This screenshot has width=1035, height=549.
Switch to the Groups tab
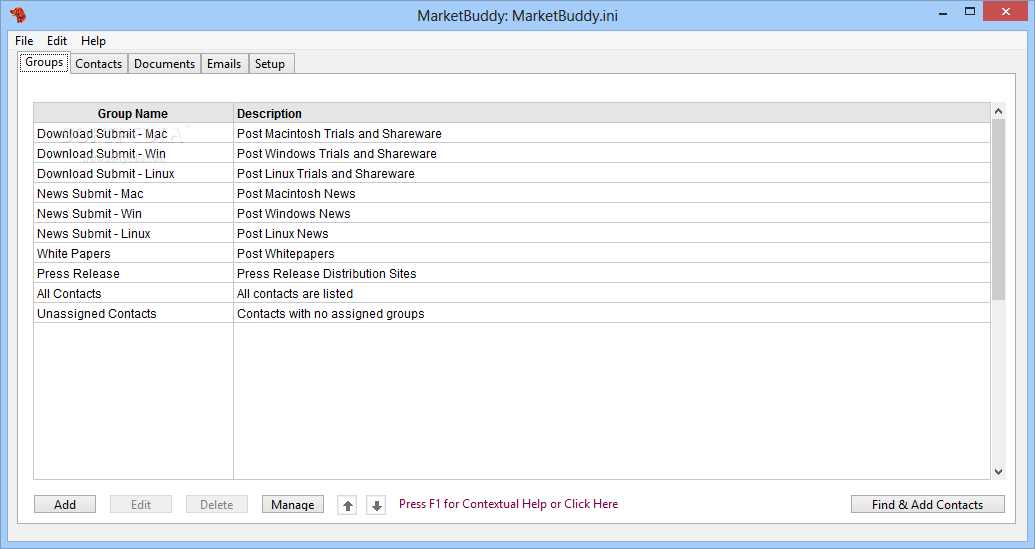click(44, 63)
